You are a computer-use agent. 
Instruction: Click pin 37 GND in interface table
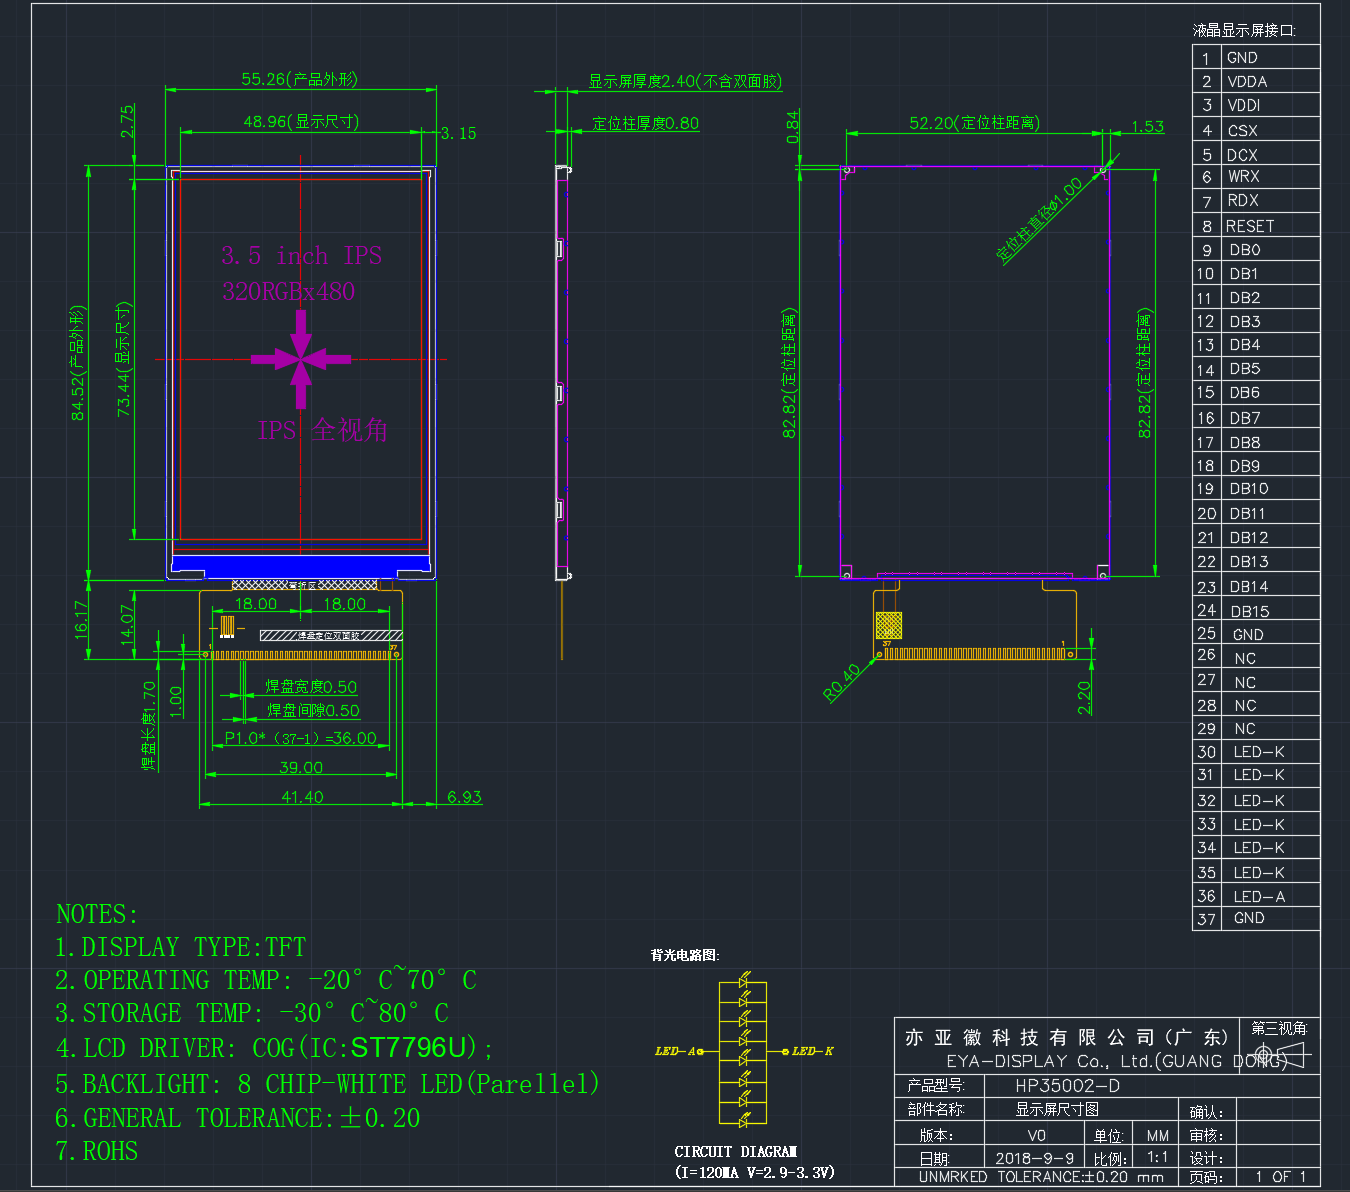point(1256,919)
